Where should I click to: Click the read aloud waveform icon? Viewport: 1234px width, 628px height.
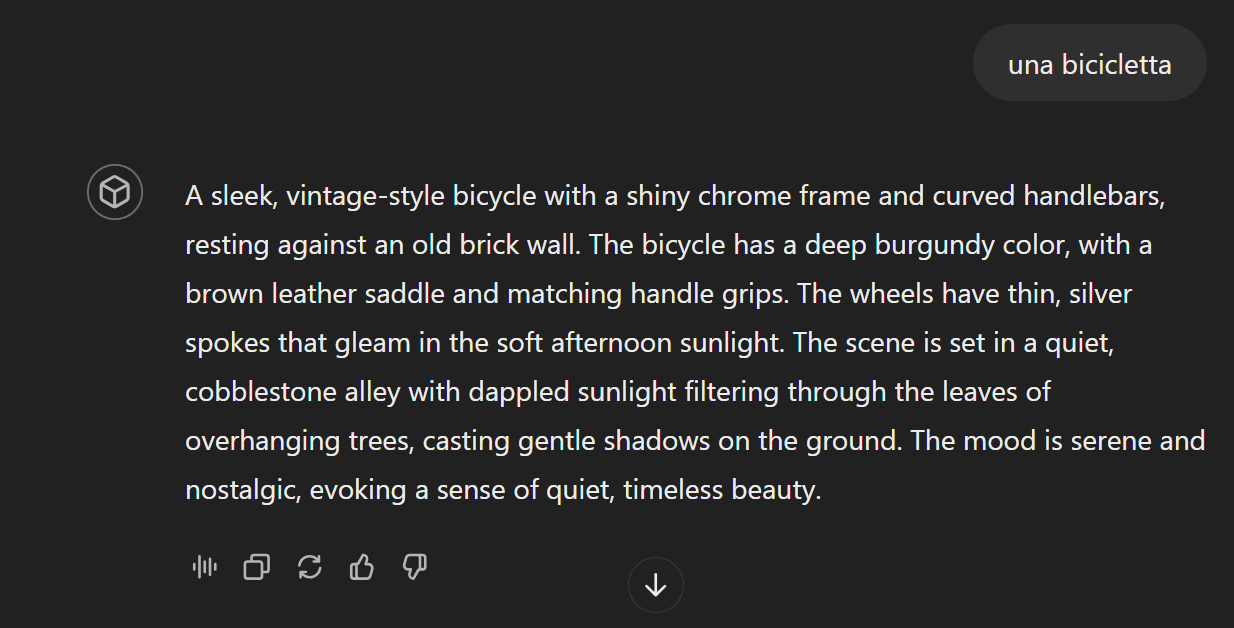(204, 568)
